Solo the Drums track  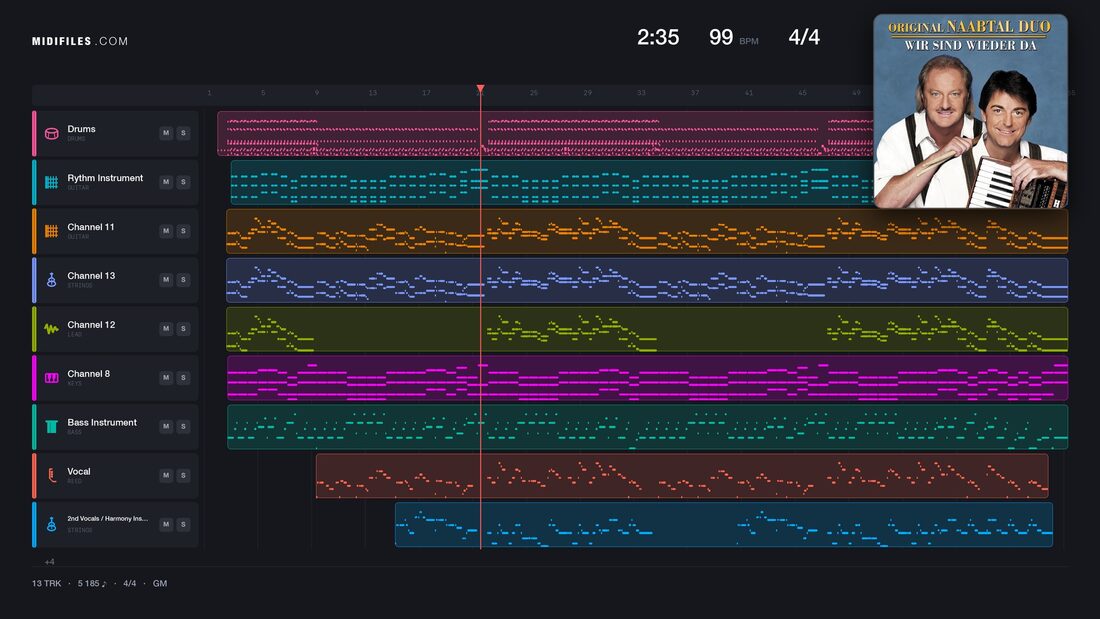coord(183,133)
